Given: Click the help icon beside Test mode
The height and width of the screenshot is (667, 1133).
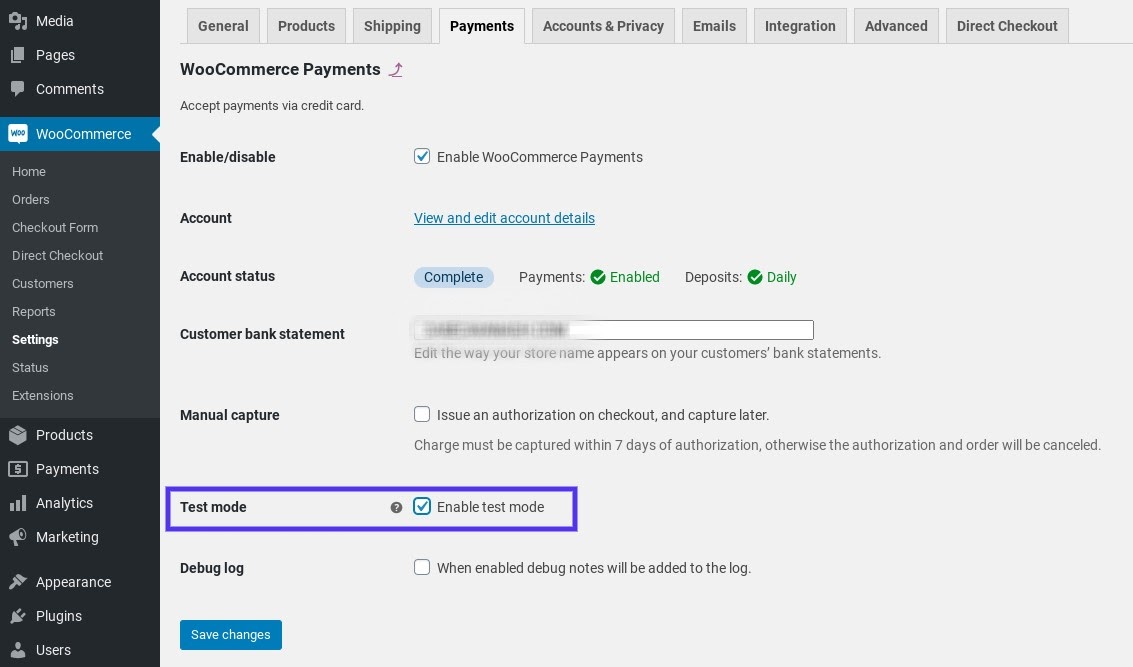Looking at the screenshot, I should click(397, 508).
